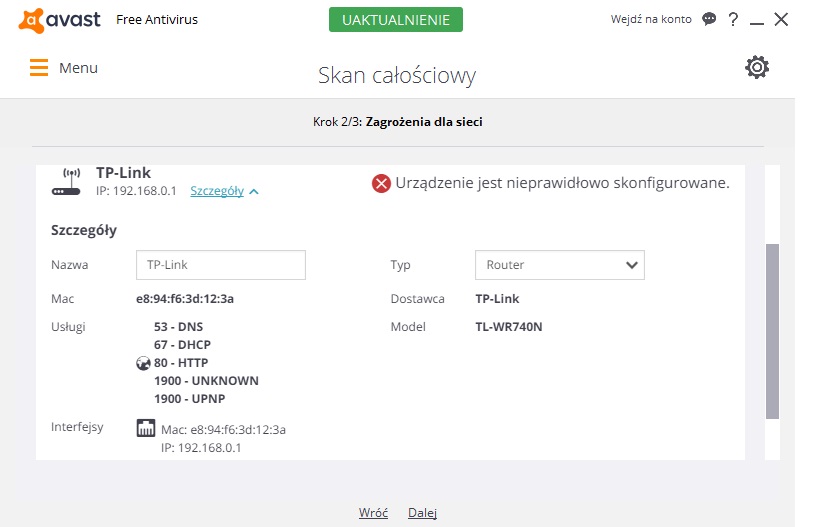
Task: Click the model value TL-WR740N
Action: point(509,327)
